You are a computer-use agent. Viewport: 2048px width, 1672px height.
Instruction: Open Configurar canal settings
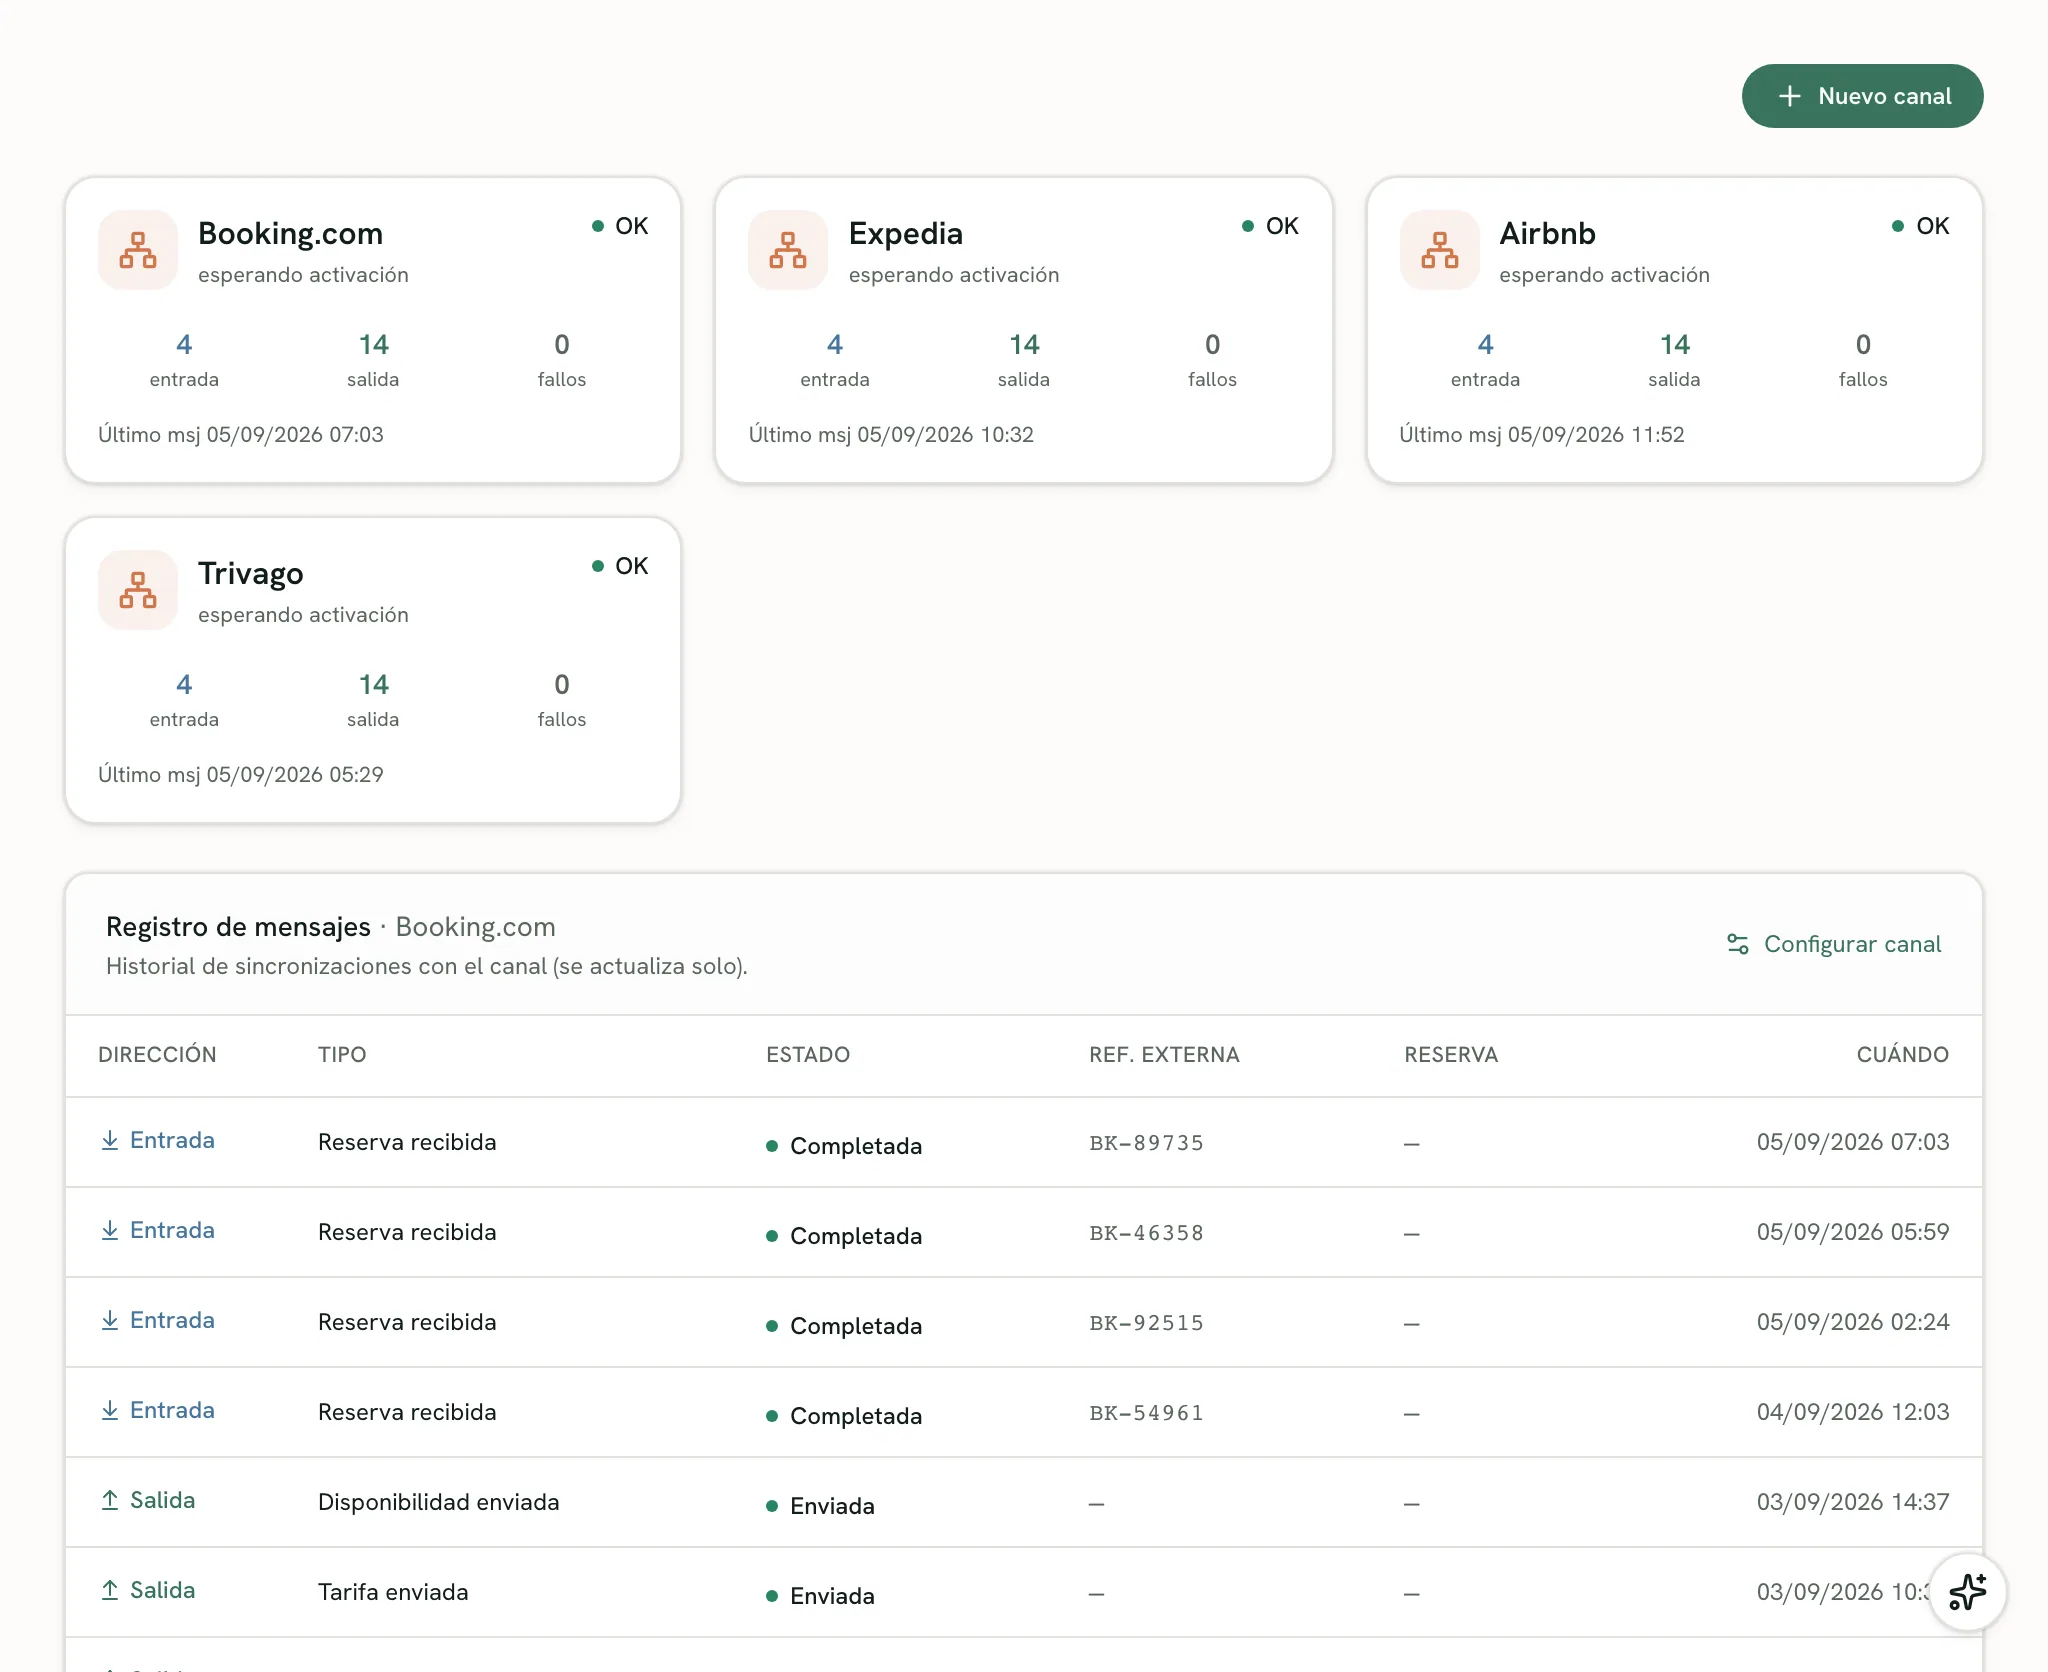1834,944
